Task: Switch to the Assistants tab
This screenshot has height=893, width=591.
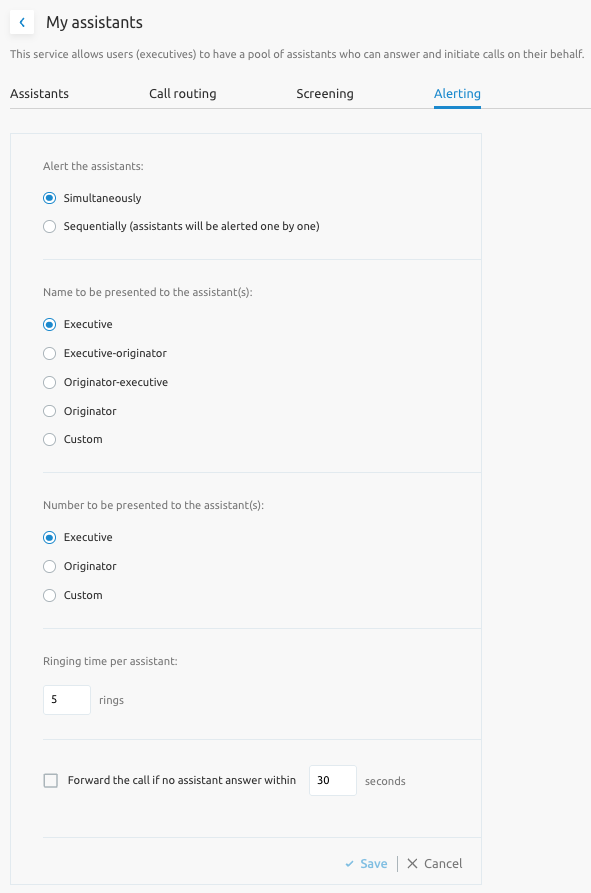Action: (x=39, y=93)
